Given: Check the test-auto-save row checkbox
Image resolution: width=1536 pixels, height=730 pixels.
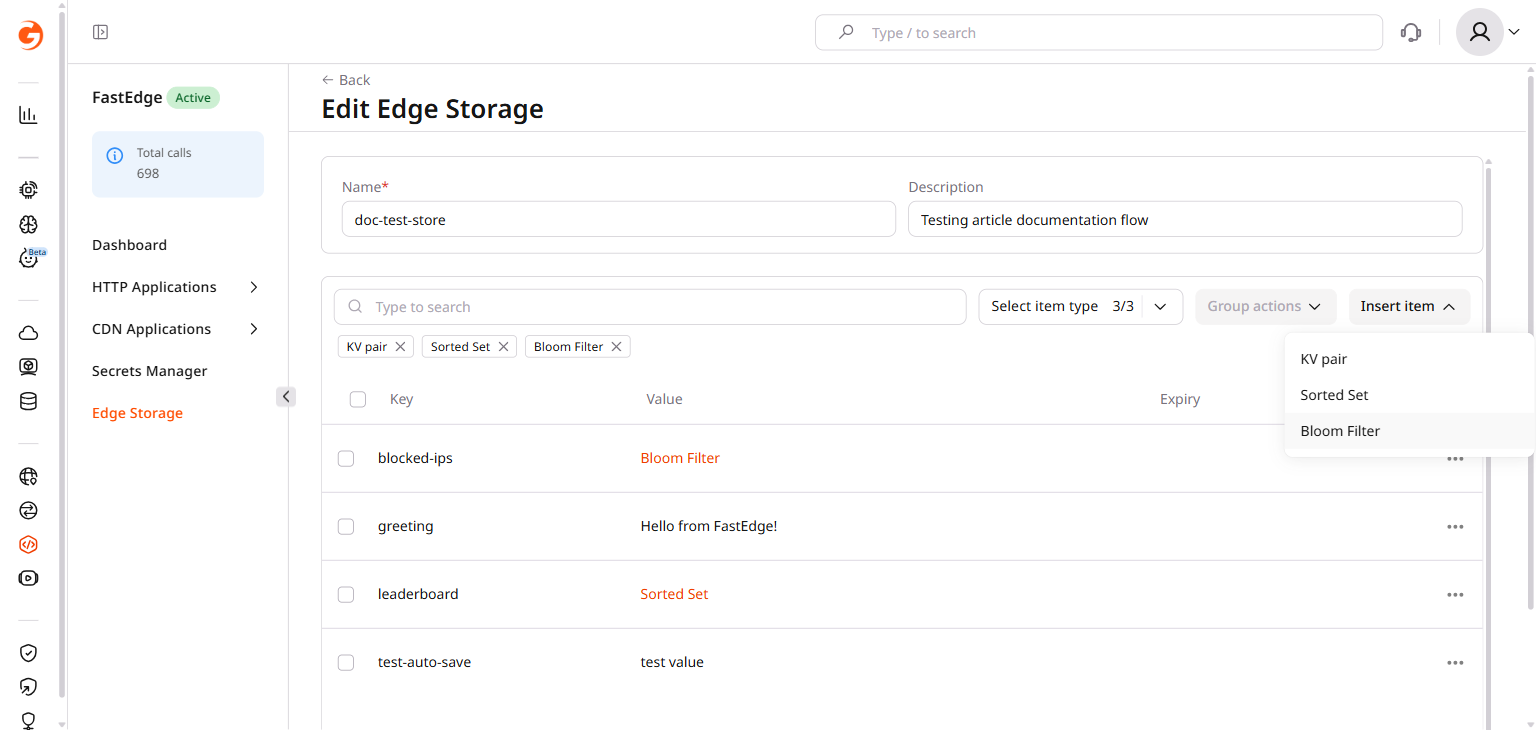Looking at the screenshot, I should 346,662.
